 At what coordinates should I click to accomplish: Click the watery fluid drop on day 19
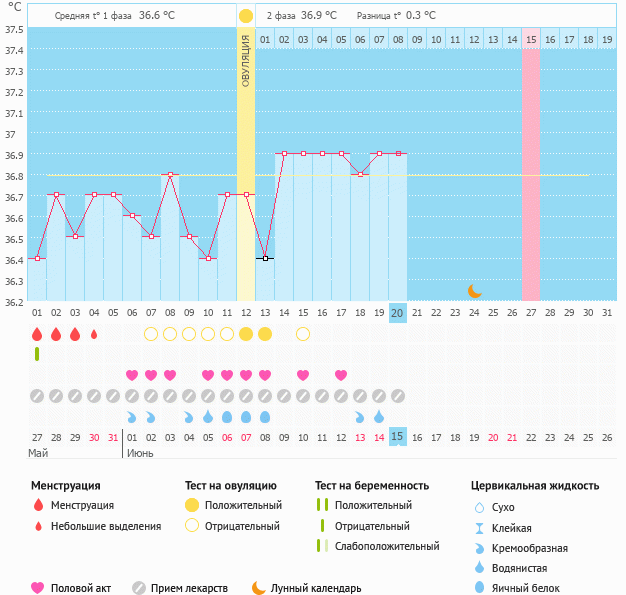pyautogui.click(x=379, y=417)
